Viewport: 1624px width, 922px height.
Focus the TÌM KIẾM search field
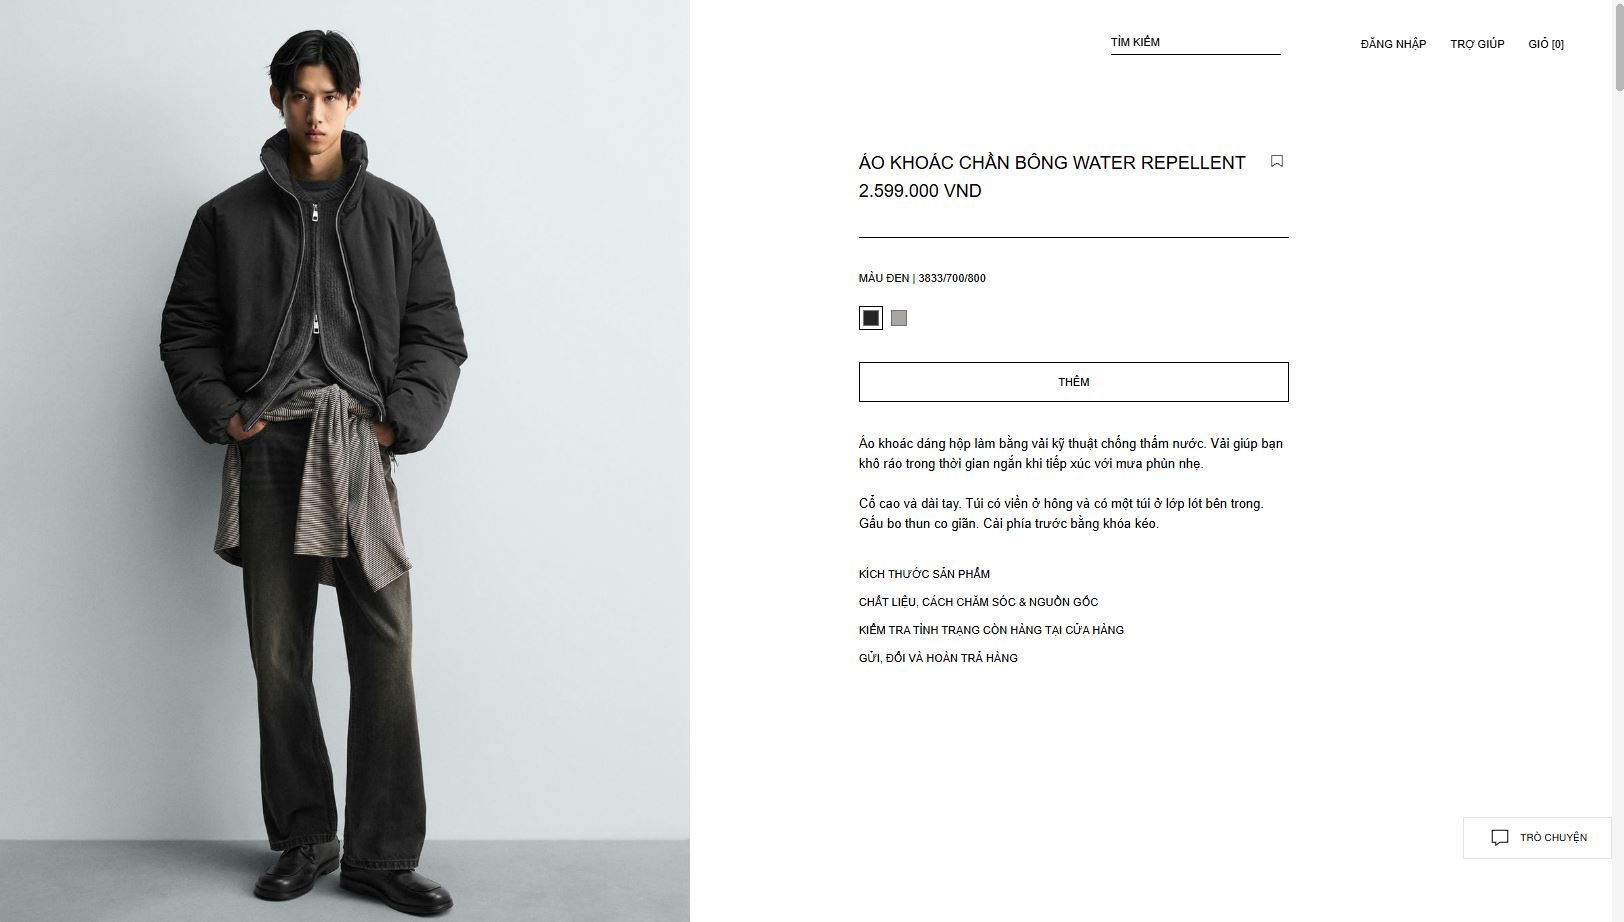[x=1195, y=43]
